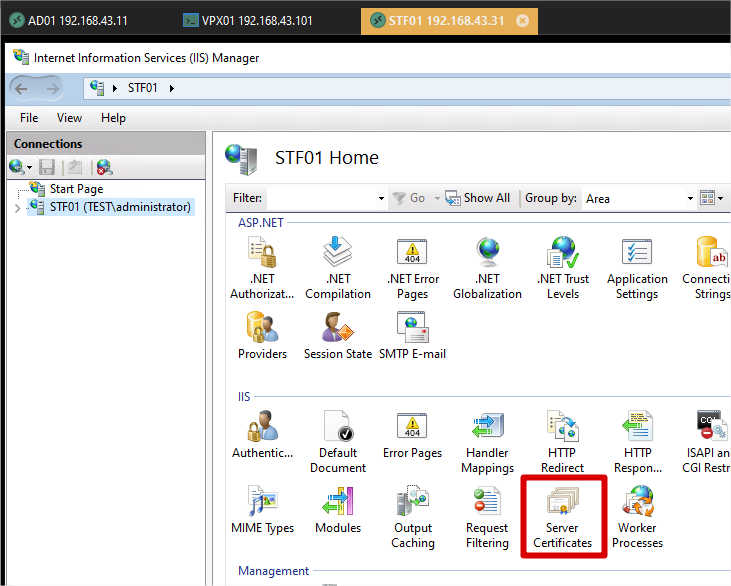The width and height of the screenshot is (731, 586).
Task: Click the Management group header
Action: coord(273,571)
